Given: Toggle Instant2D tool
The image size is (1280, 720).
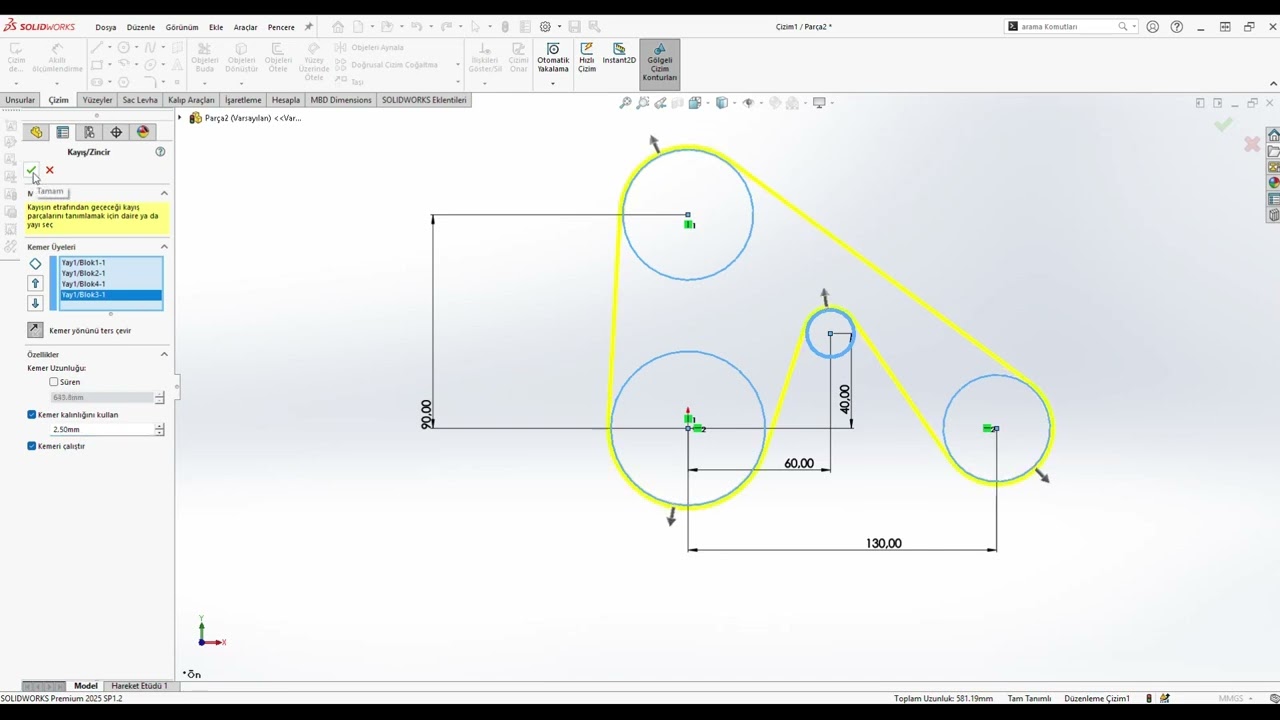Looking at the screenshot, I should 619,54.
